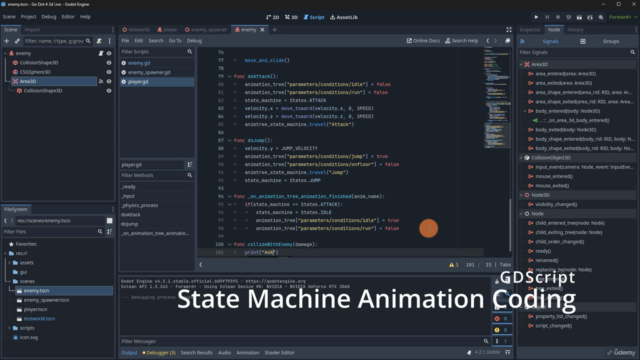
Task: Open Search Help
Action: pos(461,40)
